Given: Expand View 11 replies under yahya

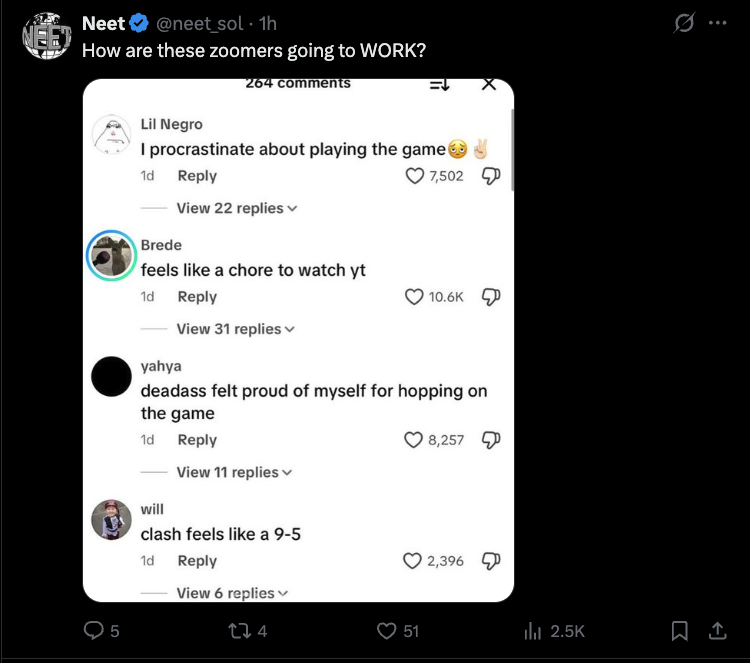Looking at the screenshot, I should [x=236, y=472].
